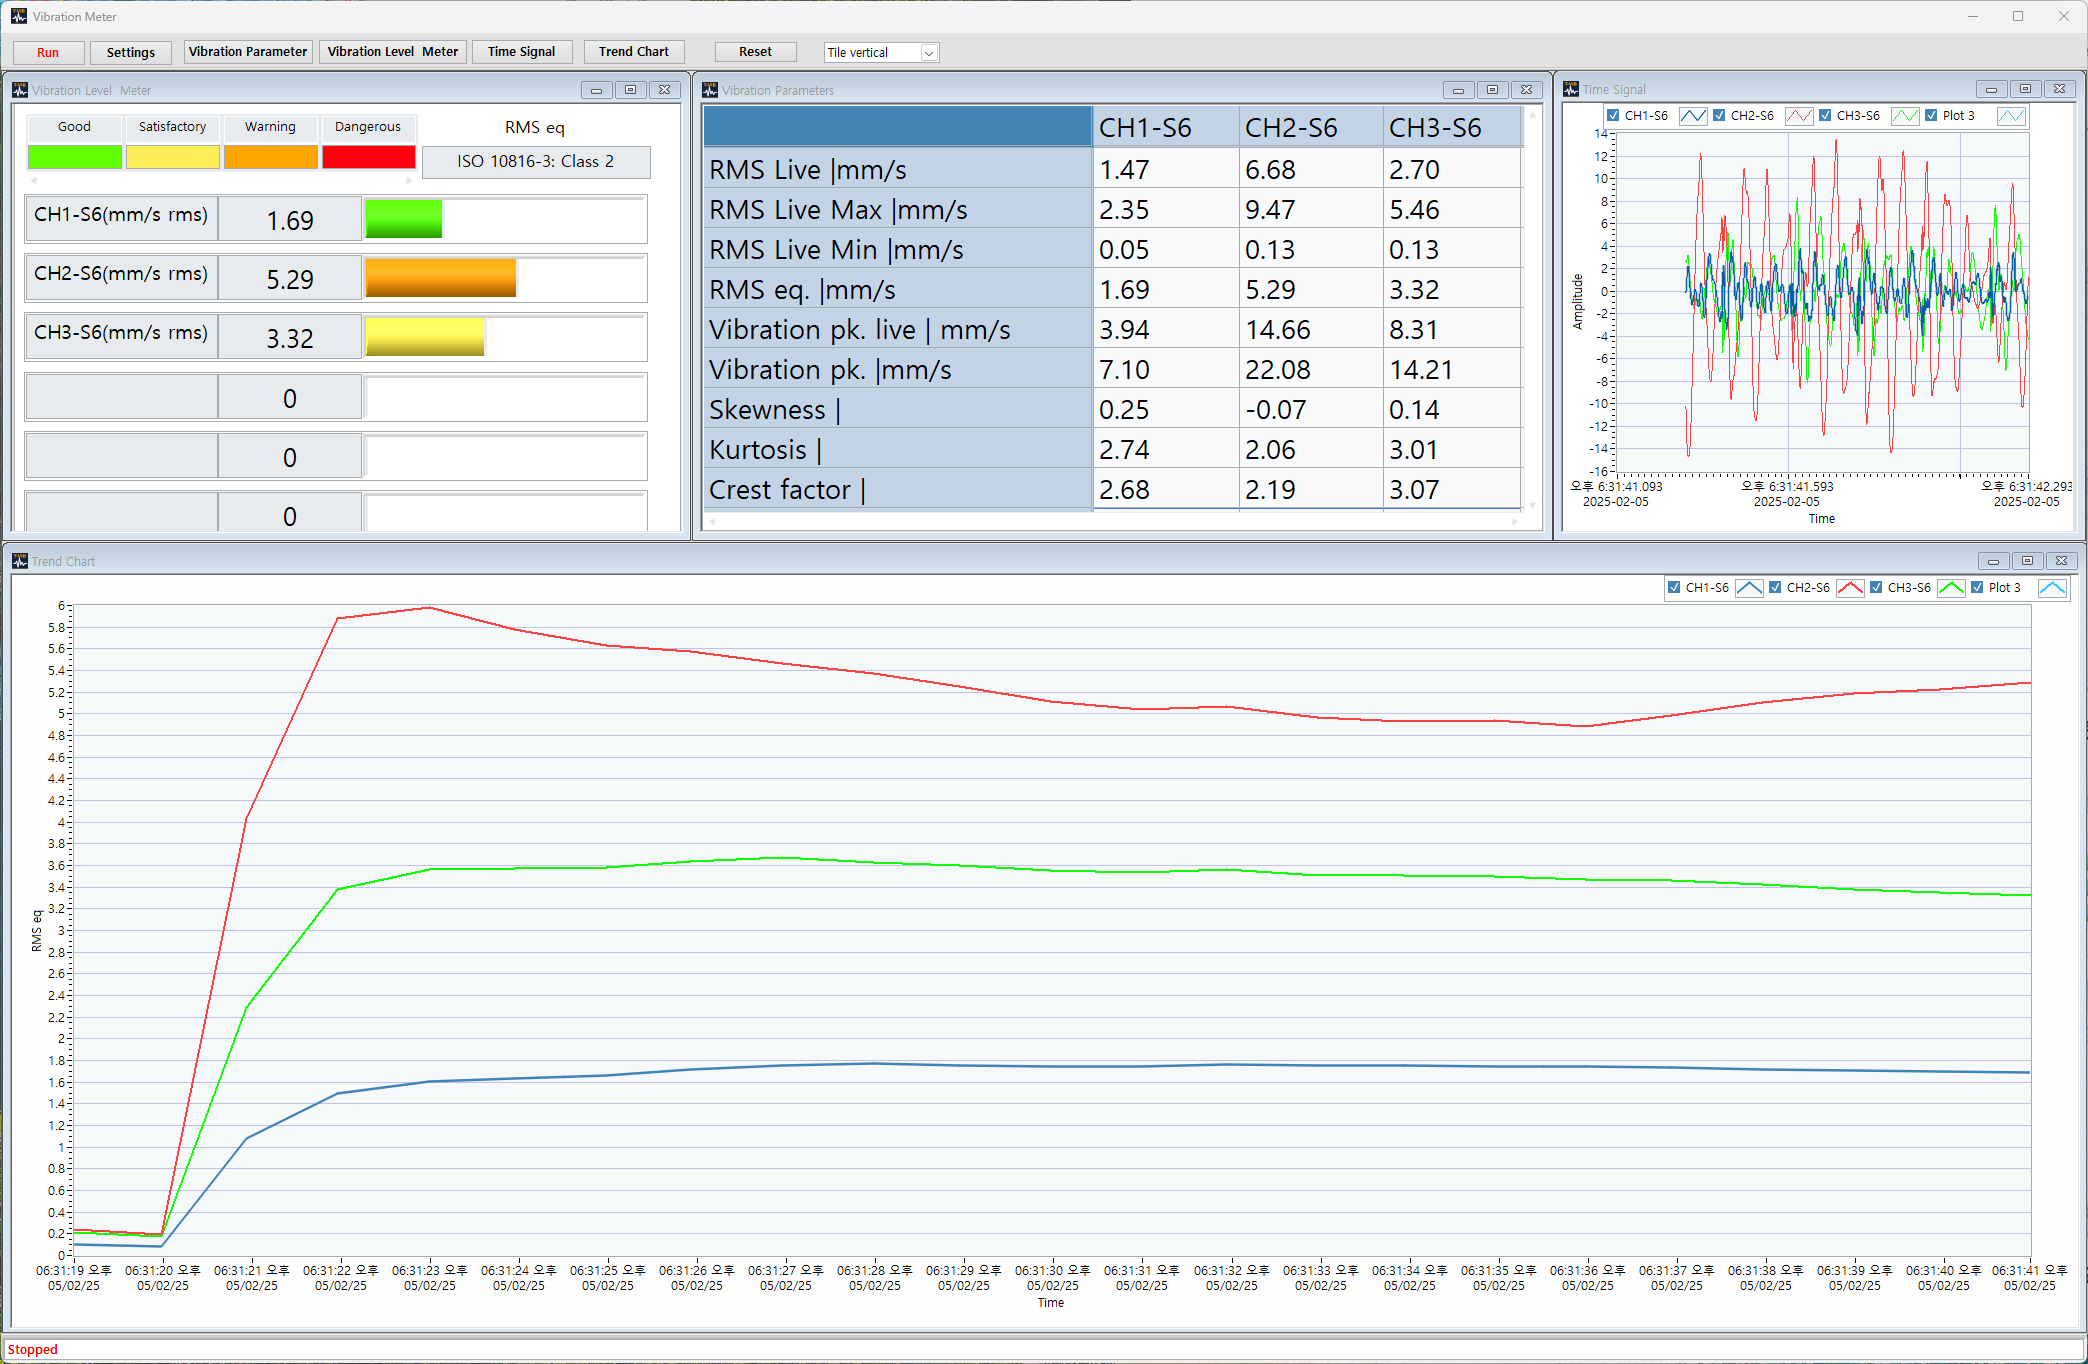The height and width of the screenshot is (1364, 2088).
Task: Open the Time Signal toolbar tab
Action: coord(521,52)
